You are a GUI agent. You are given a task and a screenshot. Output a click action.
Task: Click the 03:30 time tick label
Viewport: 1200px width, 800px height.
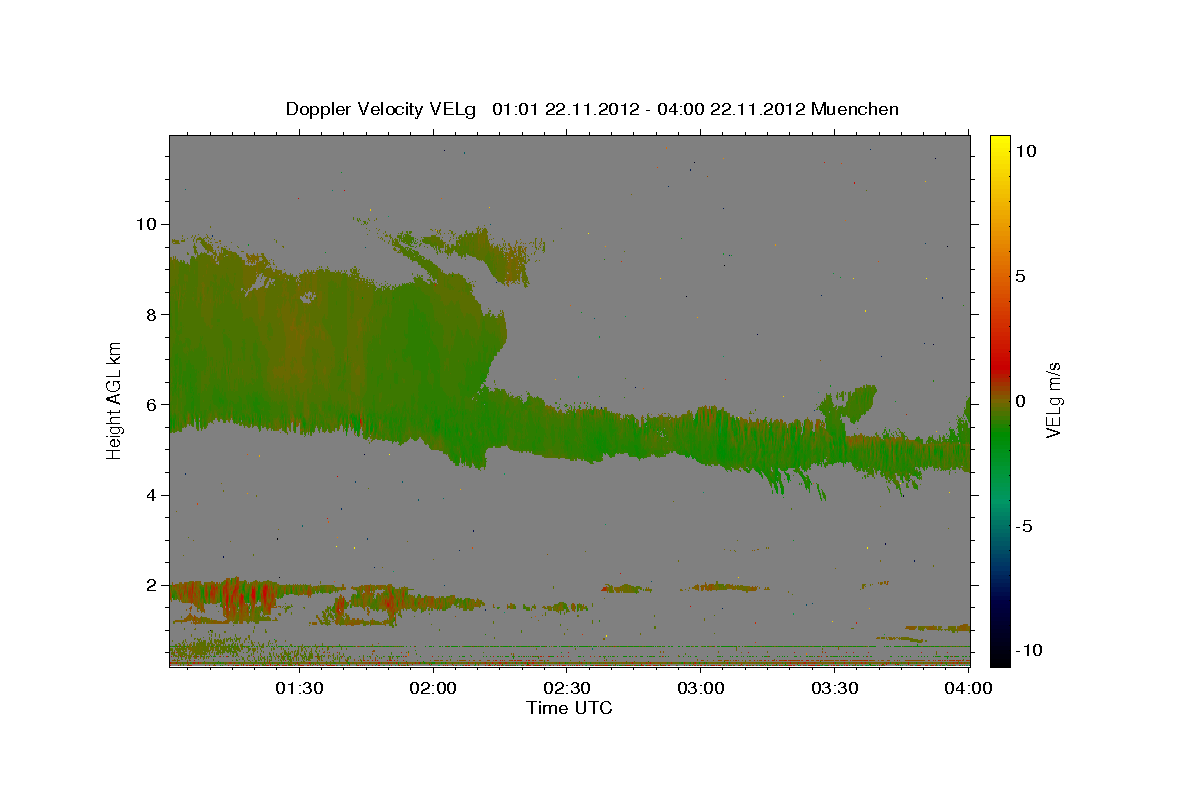point(835,688)
